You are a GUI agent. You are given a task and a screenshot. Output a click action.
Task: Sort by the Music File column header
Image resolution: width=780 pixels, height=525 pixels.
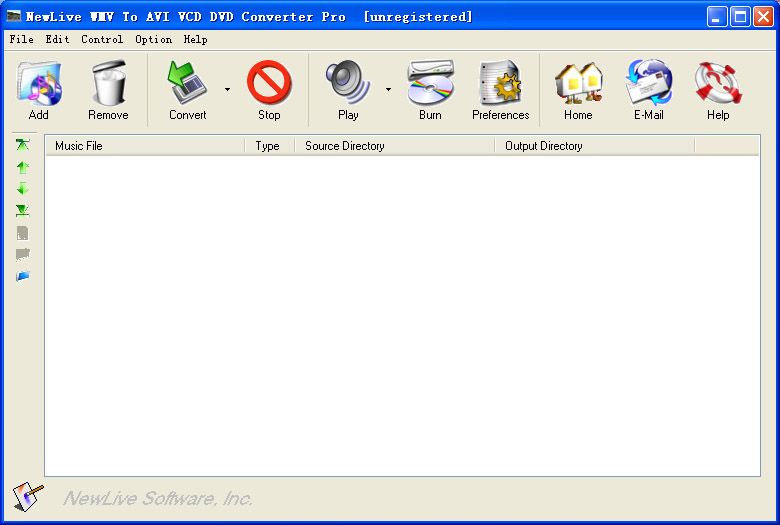145,146
